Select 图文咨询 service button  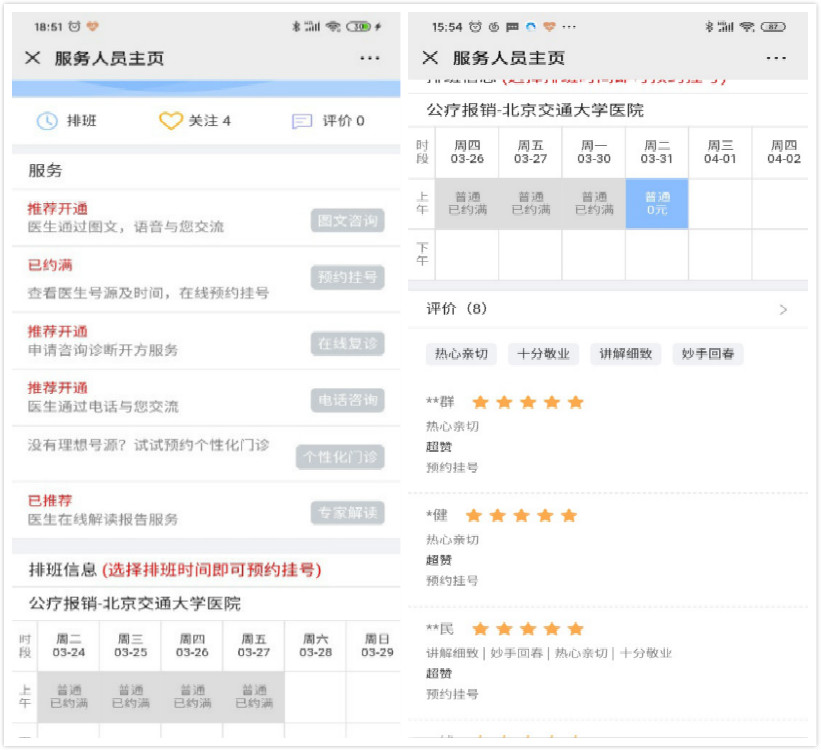tap(347, 220)
